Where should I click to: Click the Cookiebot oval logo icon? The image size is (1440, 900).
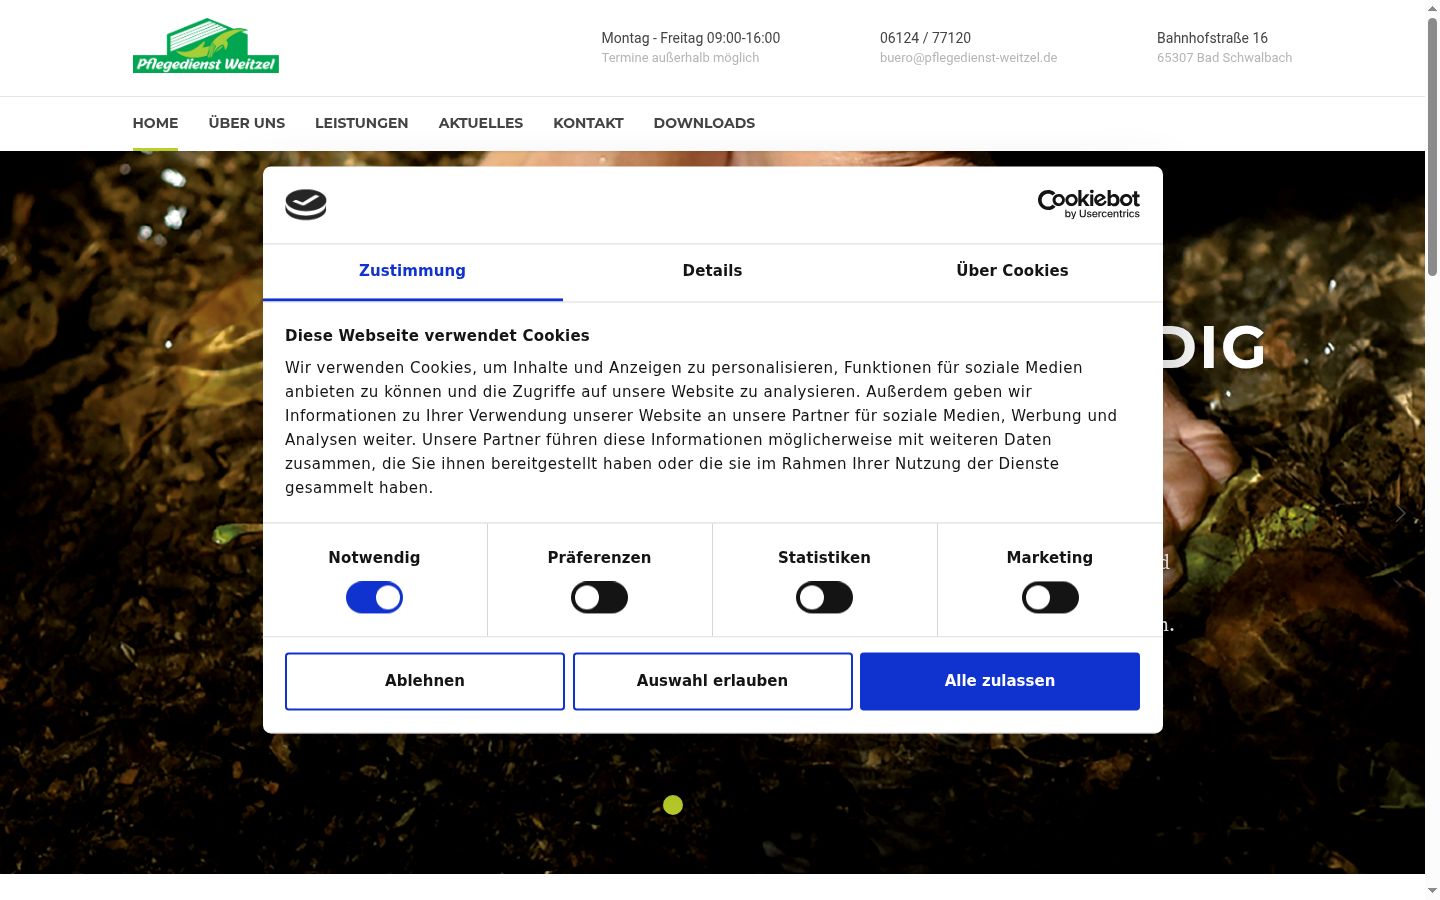[x=306, y=204]
